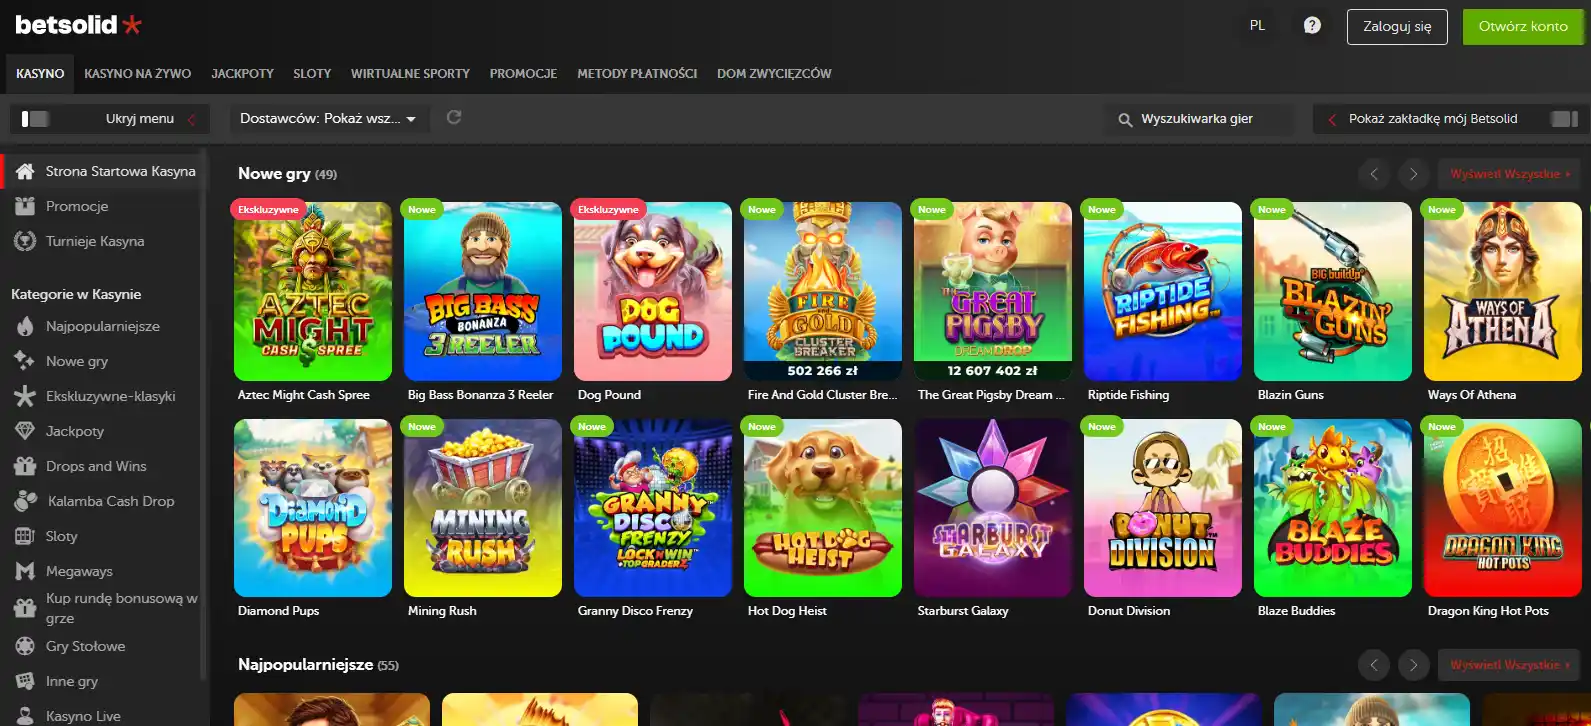
Task: Click the Zaloguj się button
Action: 1397,27
